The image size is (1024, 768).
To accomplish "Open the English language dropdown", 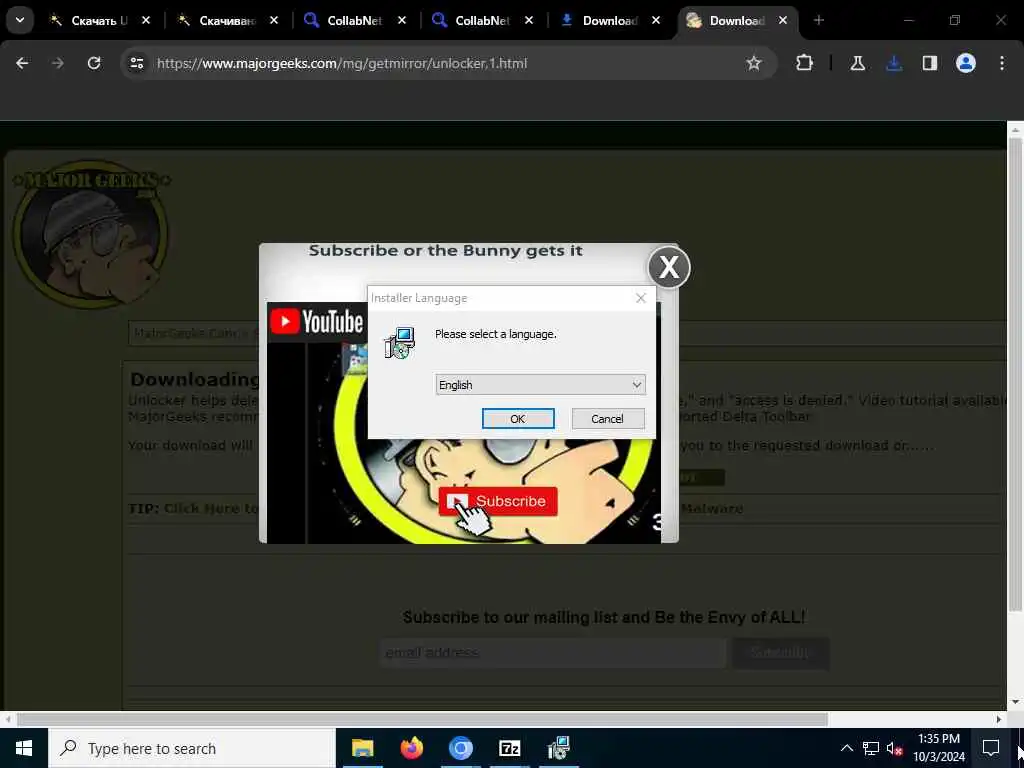I will [x=540, y=385].
